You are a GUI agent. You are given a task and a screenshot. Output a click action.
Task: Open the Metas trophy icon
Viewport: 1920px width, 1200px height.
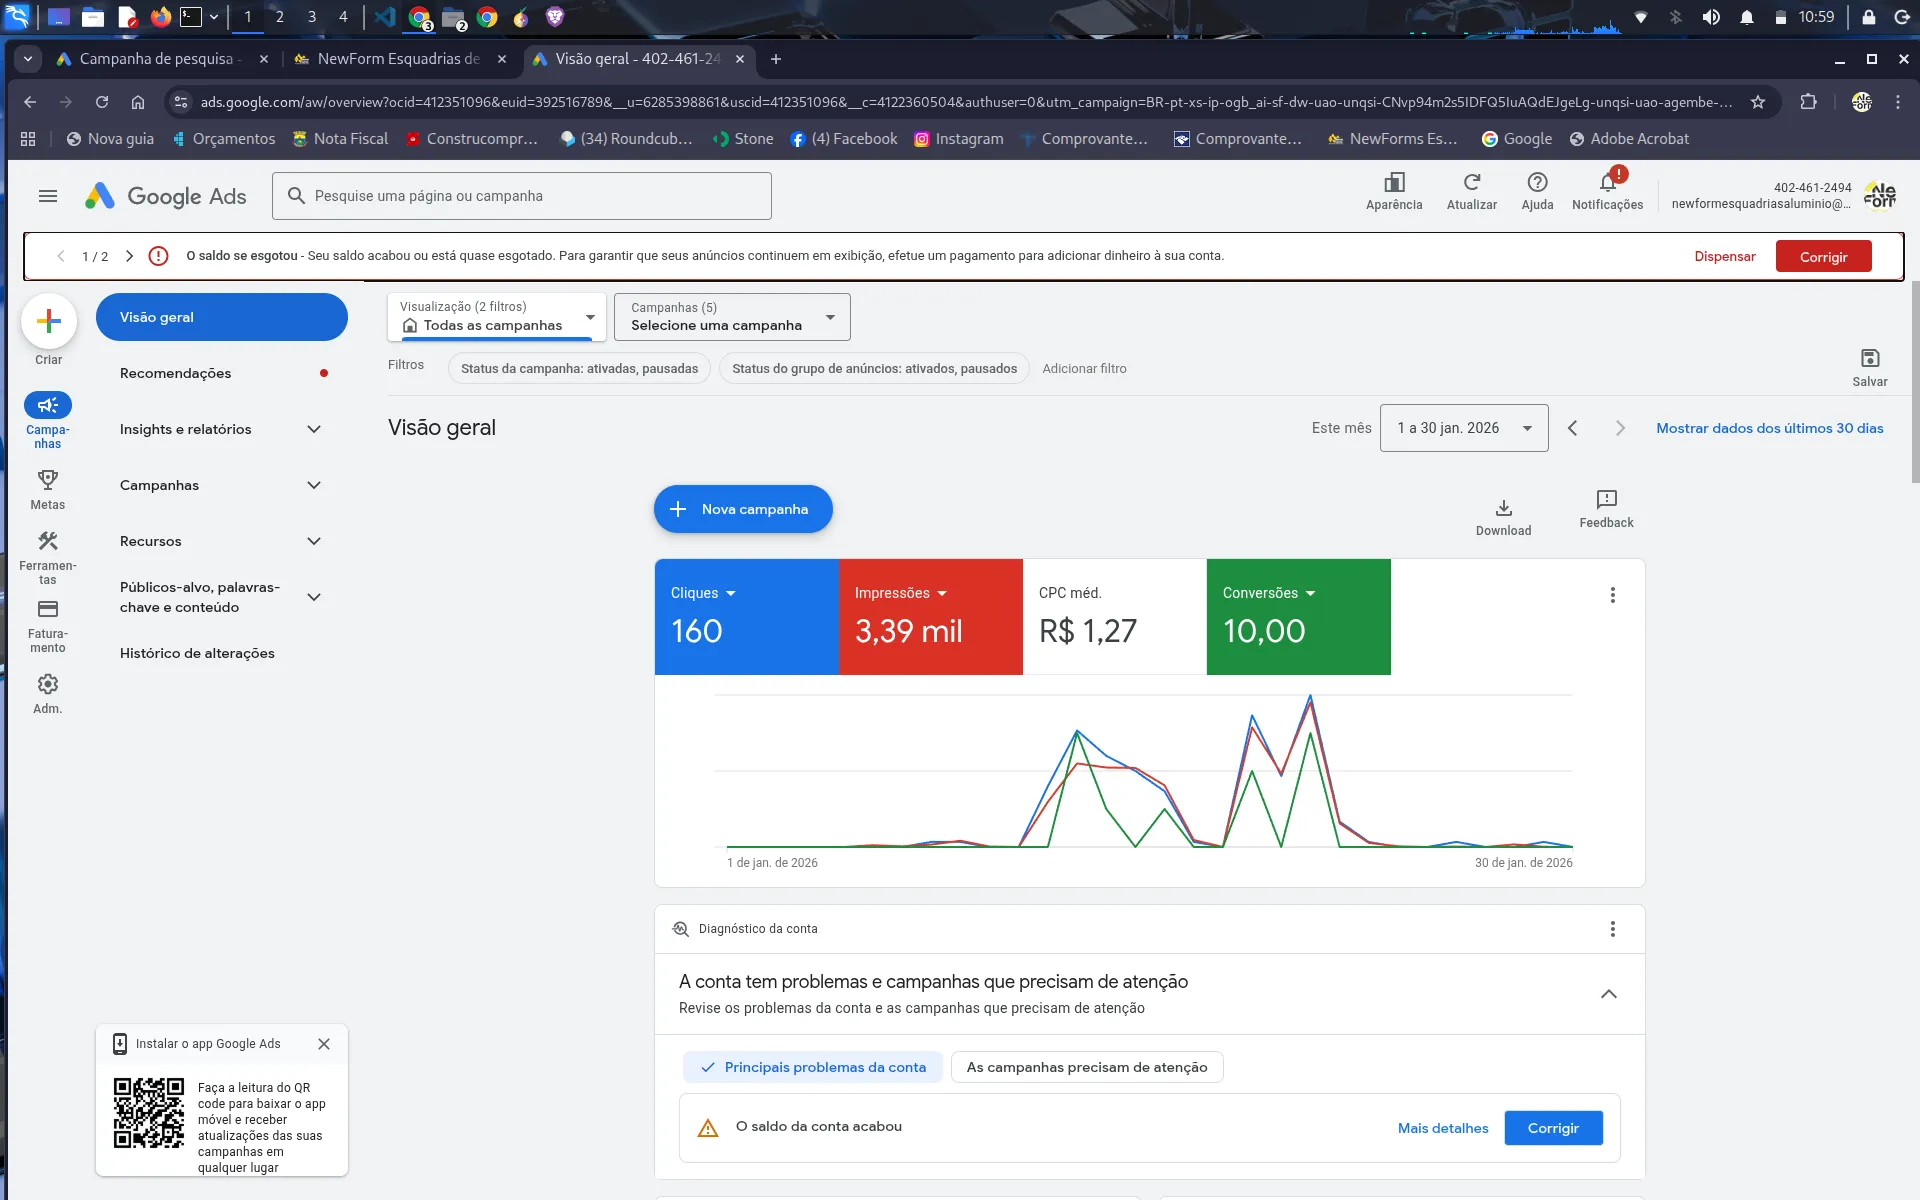47,480
